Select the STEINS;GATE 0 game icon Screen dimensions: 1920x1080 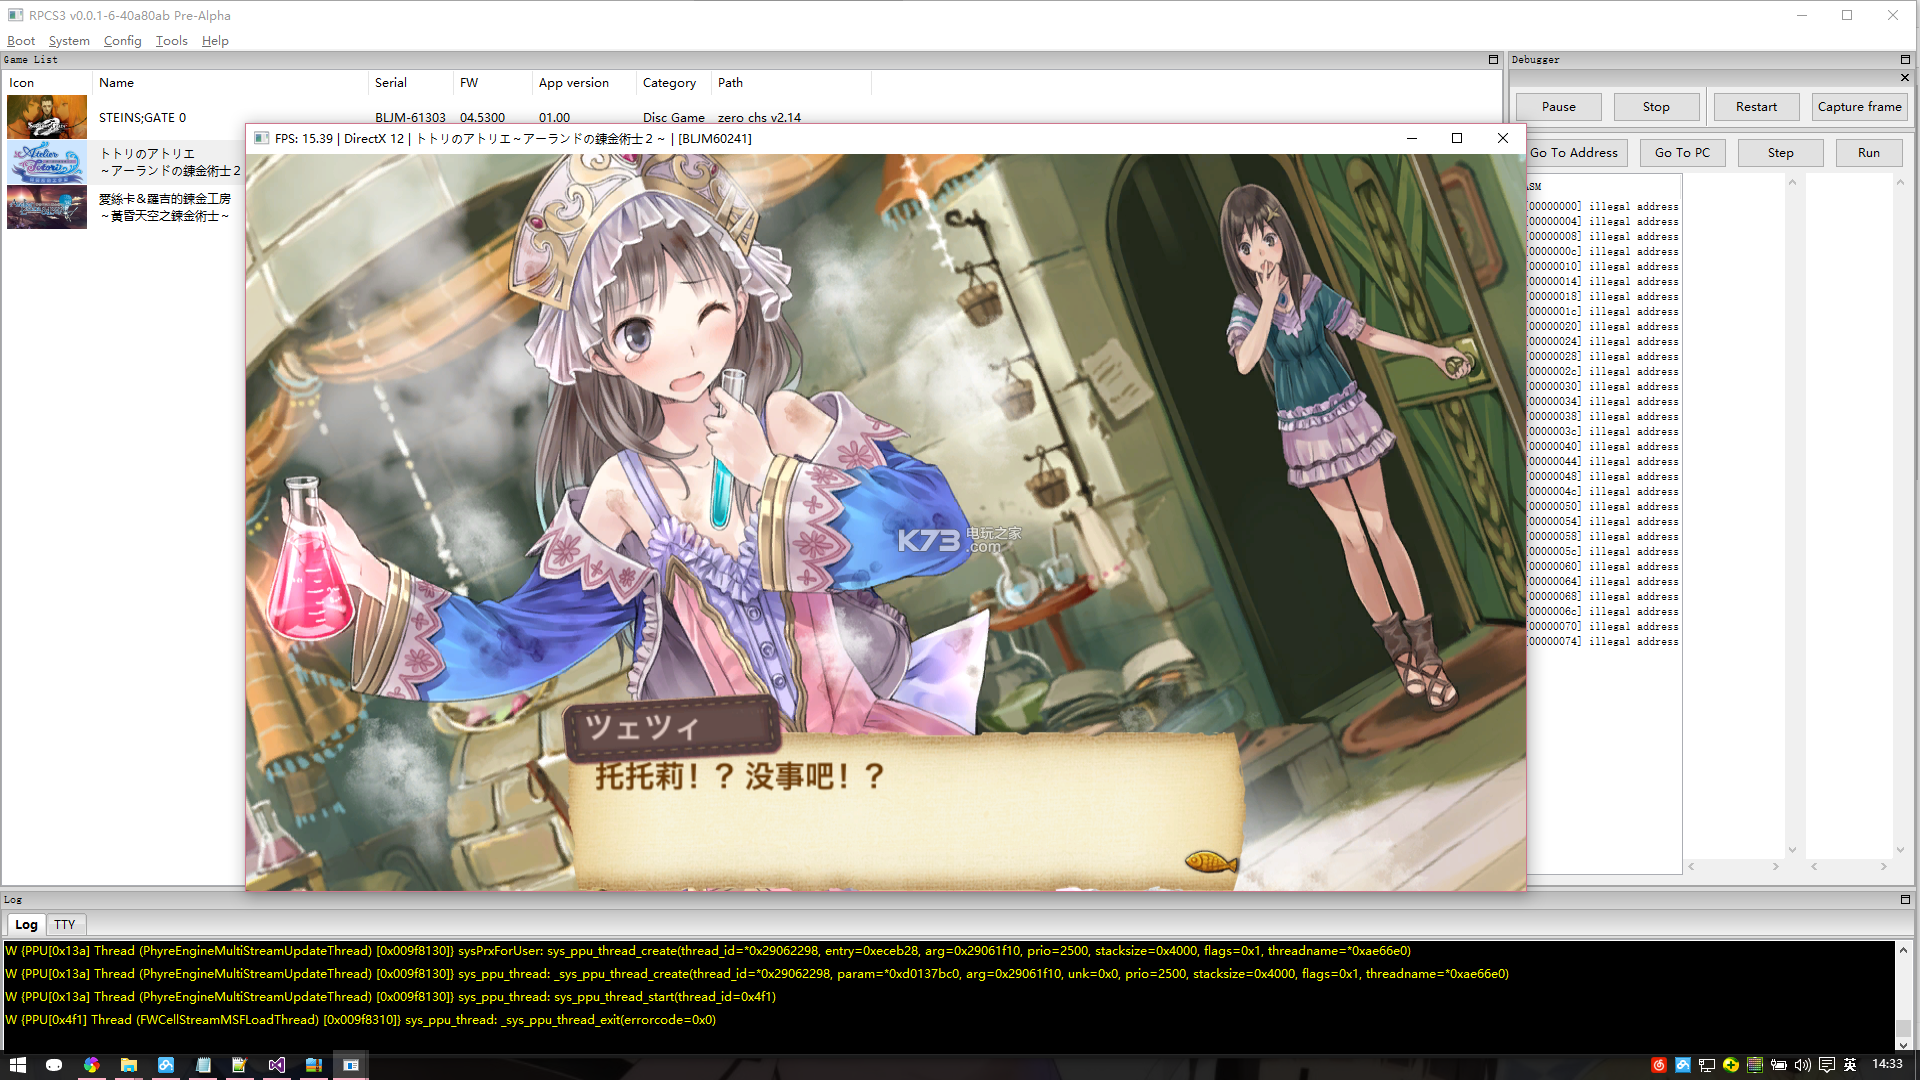click(x=47, y=117)
